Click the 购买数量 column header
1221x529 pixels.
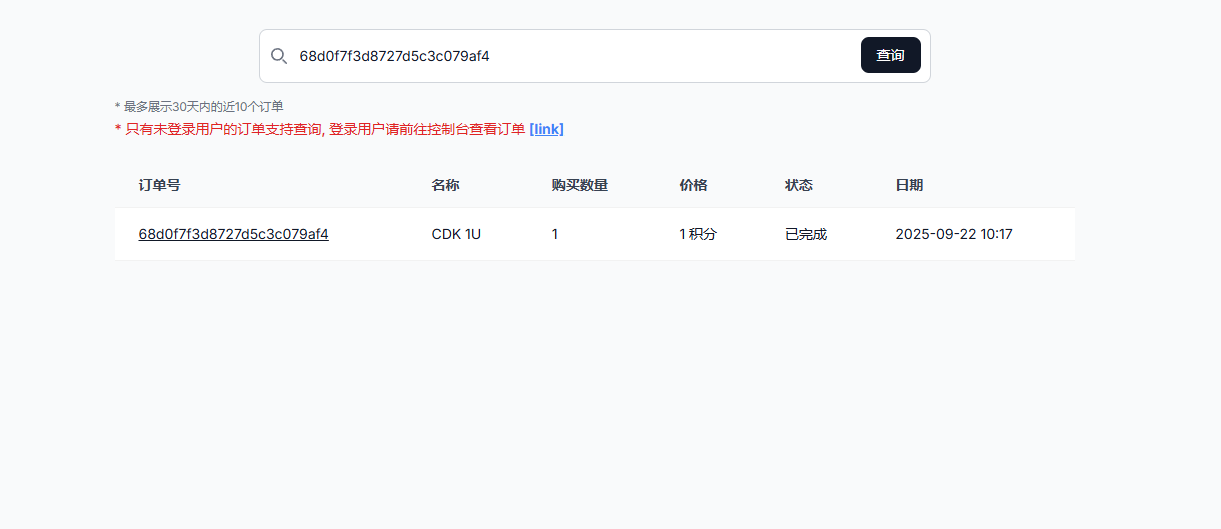pos(579,185)
